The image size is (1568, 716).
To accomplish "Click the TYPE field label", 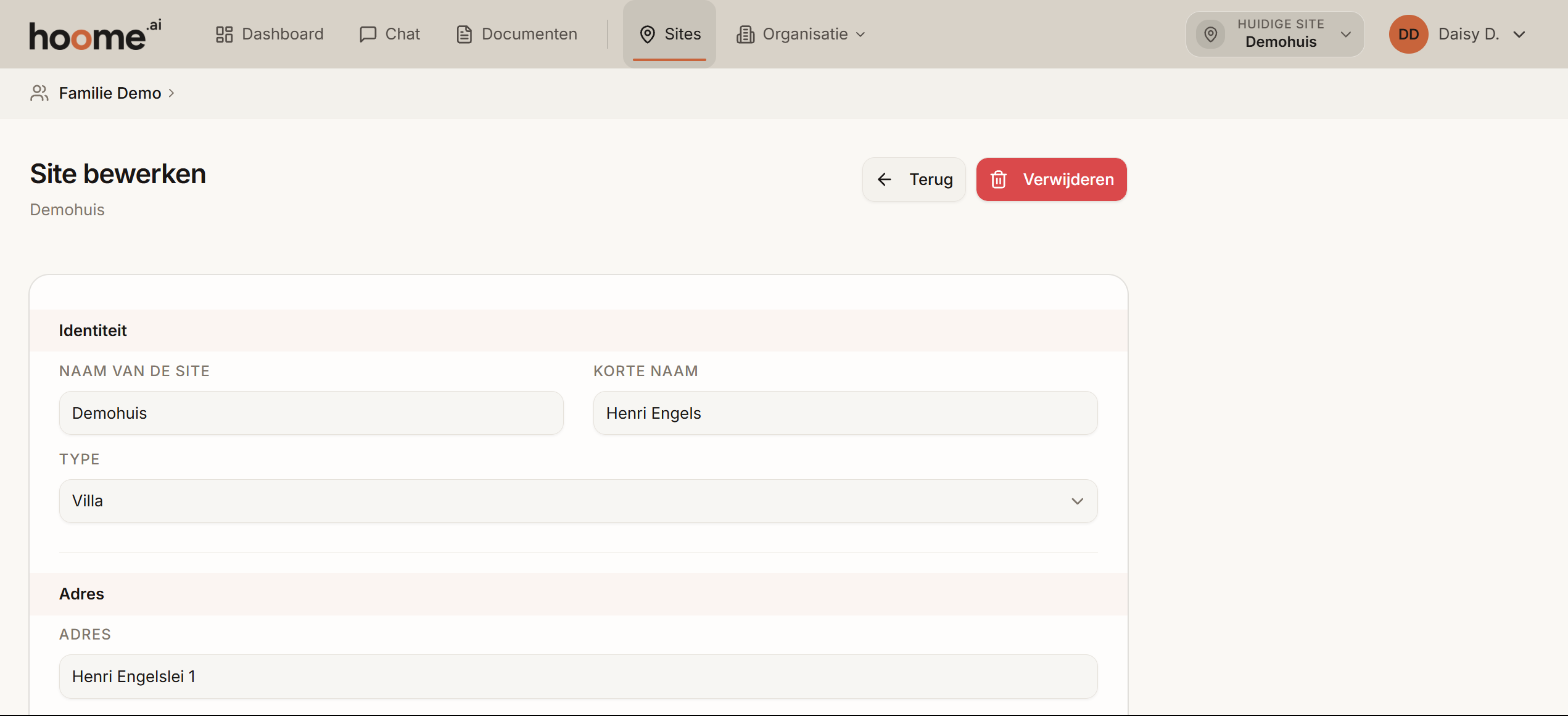I will point(80,459).
